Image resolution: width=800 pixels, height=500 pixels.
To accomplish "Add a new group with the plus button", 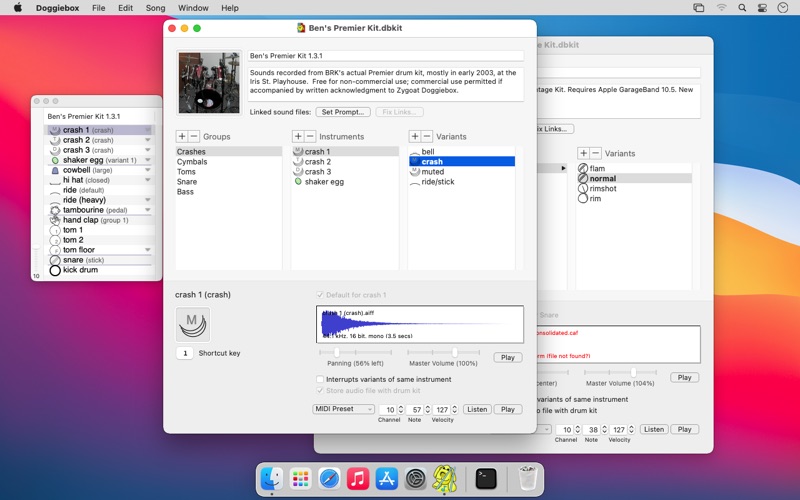I will click(x=182, y=136).
